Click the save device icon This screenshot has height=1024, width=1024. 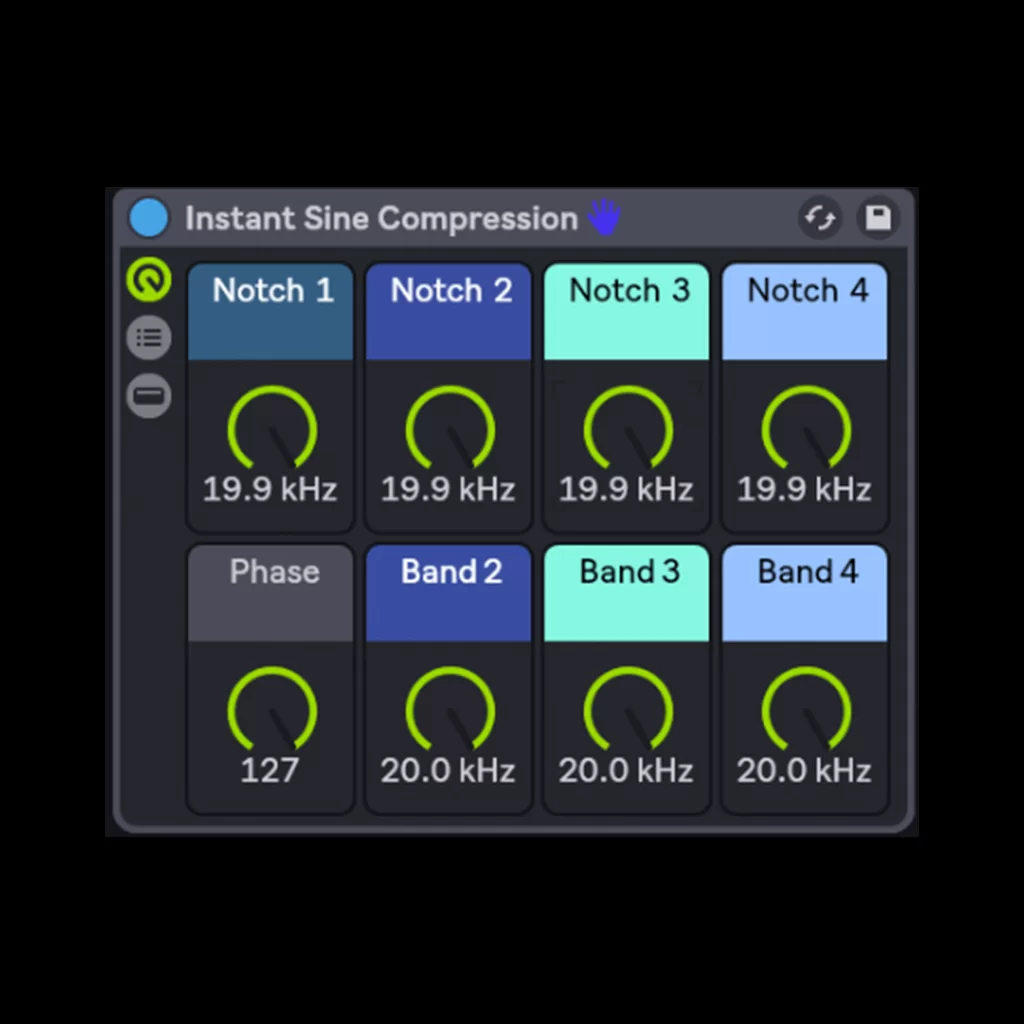click(878, 218)
